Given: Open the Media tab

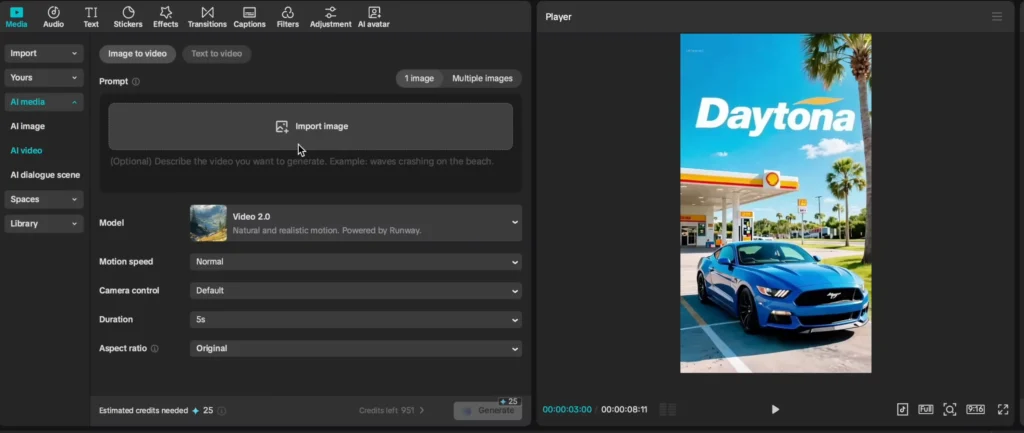Looking at the screenshot, I should pos(16,17).
